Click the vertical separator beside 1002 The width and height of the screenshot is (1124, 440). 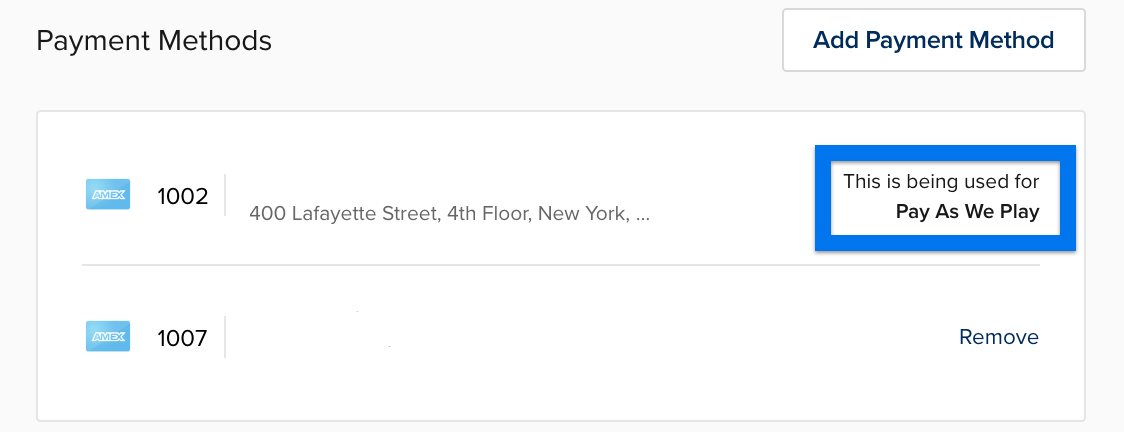coord(225,195)
